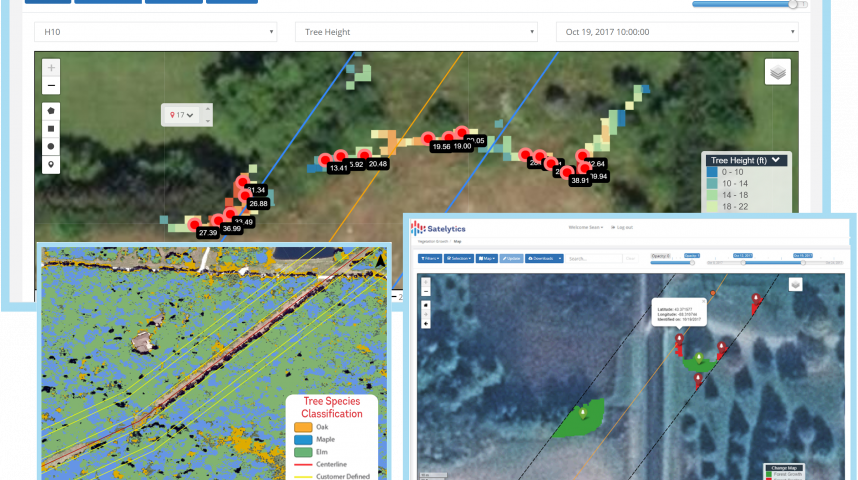Click the Oak legend swatch

(x=303, y=427)
